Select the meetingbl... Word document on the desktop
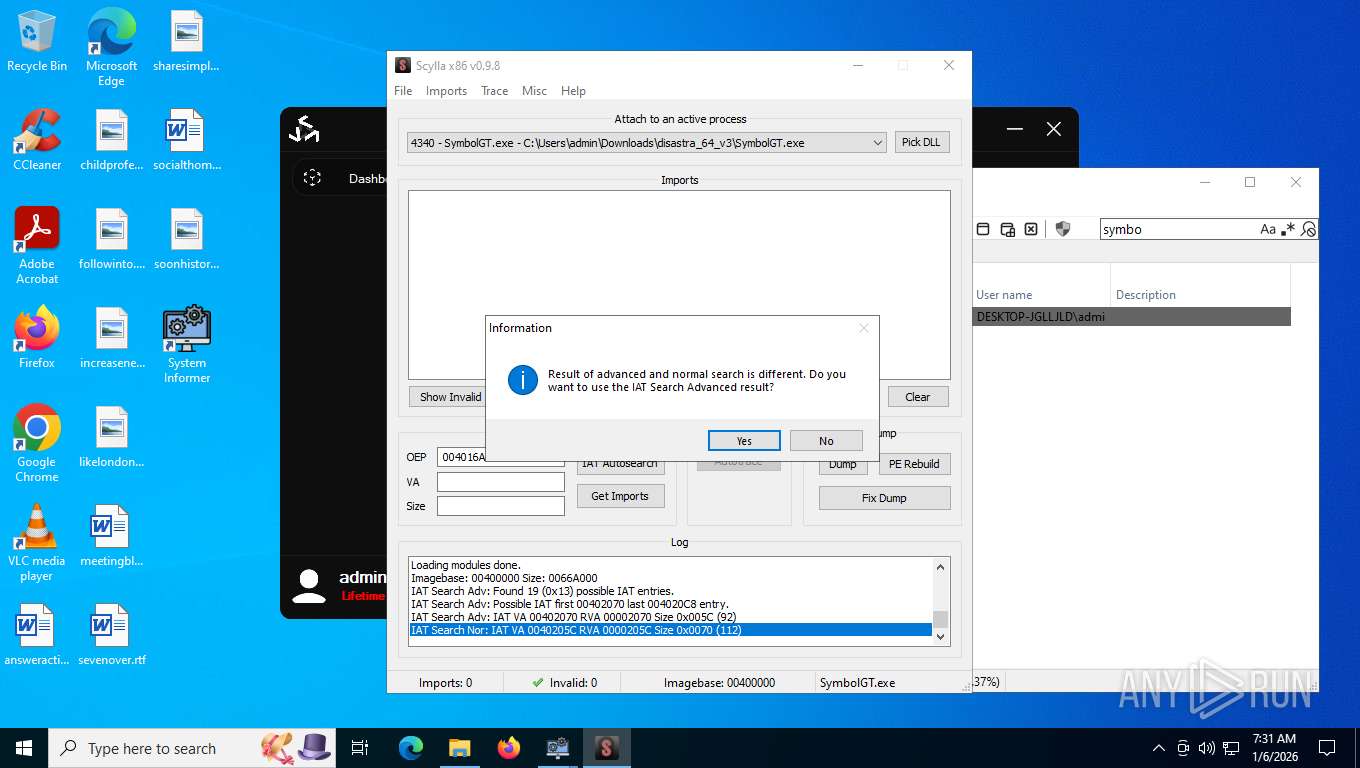Image resolution: width=1360 pixels, height=768 pixels. [111, 536]
